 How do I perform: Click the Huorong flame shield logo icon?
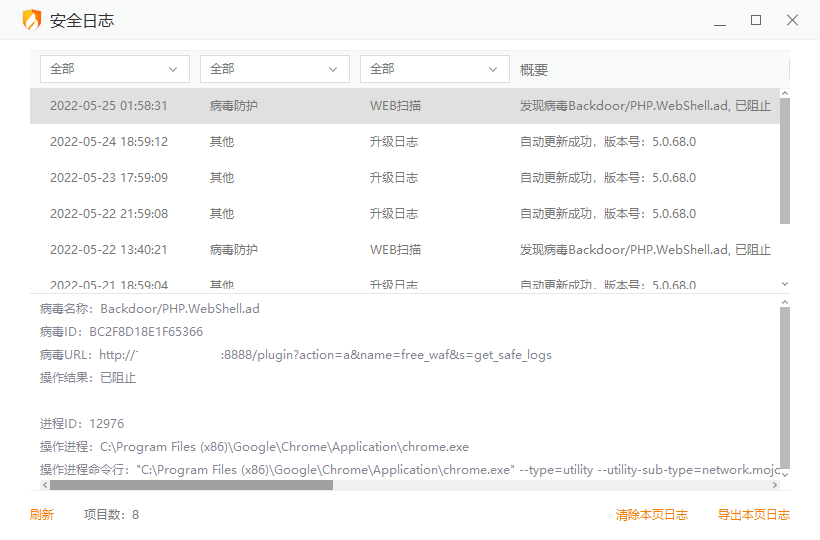[32, 20]
